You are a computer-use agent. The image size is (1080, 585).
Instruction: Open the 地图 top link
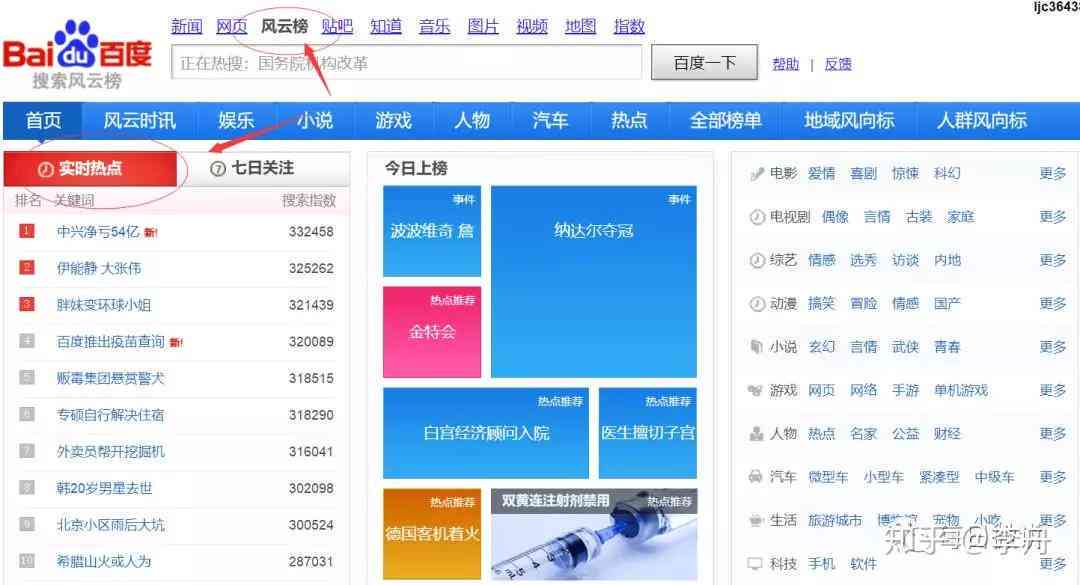581,26
